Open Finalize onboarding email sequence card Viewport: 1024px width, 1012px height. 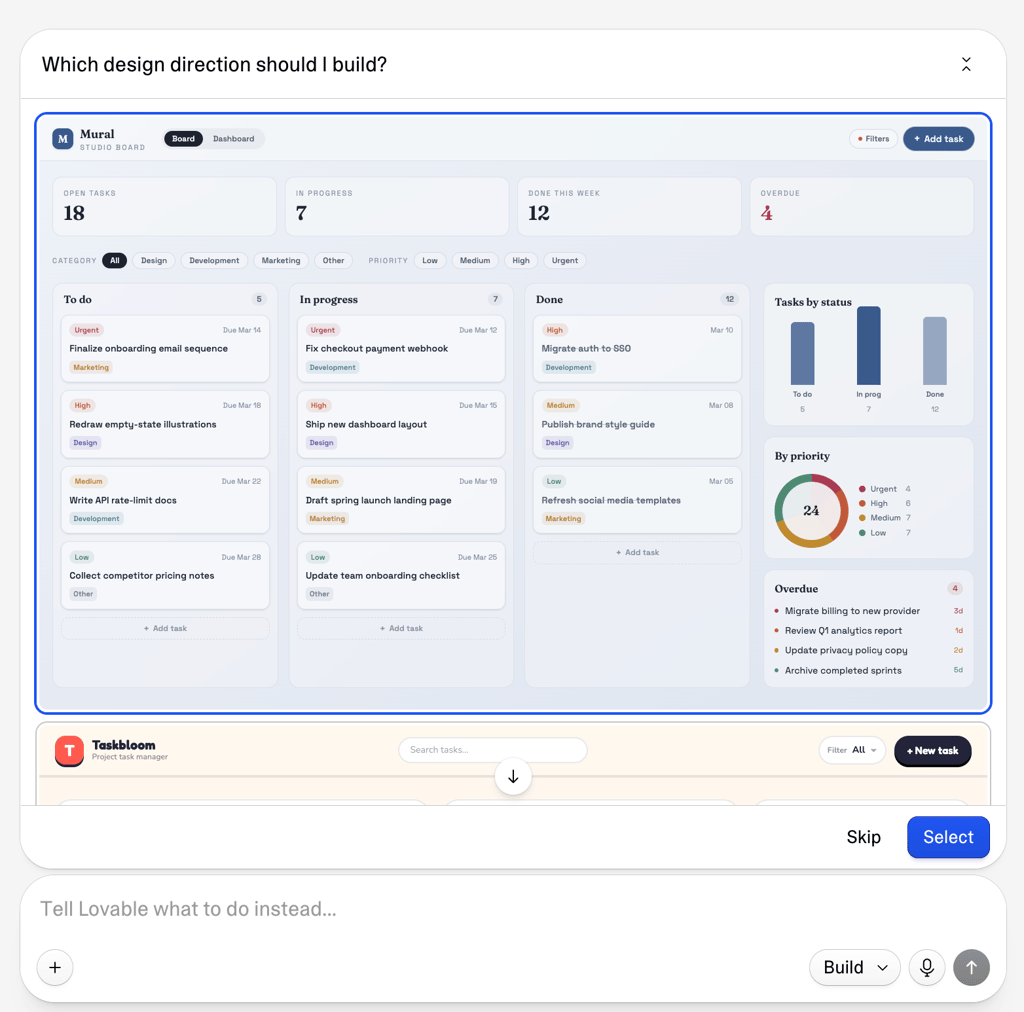(165, 349)
